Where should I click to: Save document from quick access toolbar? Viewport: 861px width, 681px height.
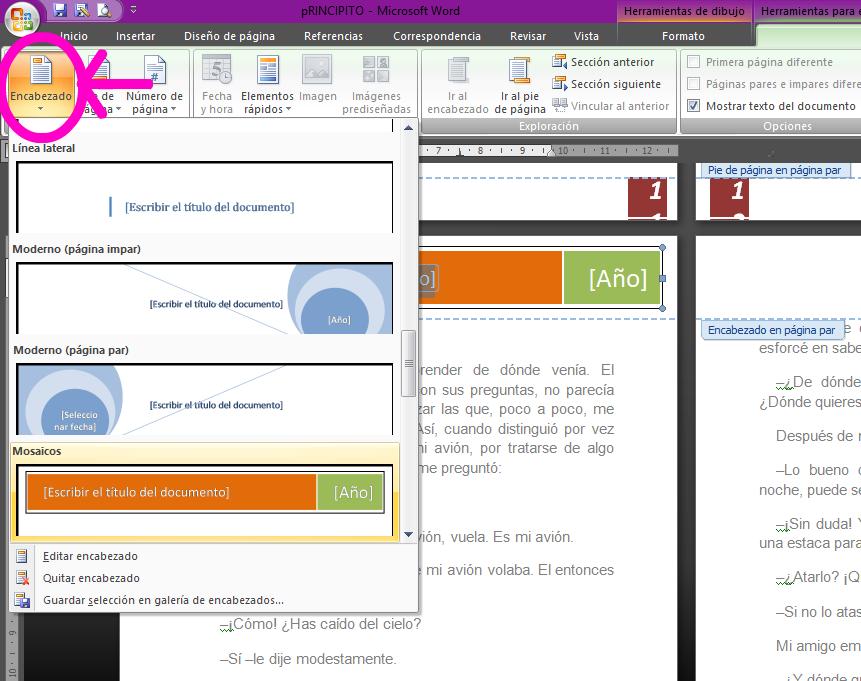[x=60, y=11]
